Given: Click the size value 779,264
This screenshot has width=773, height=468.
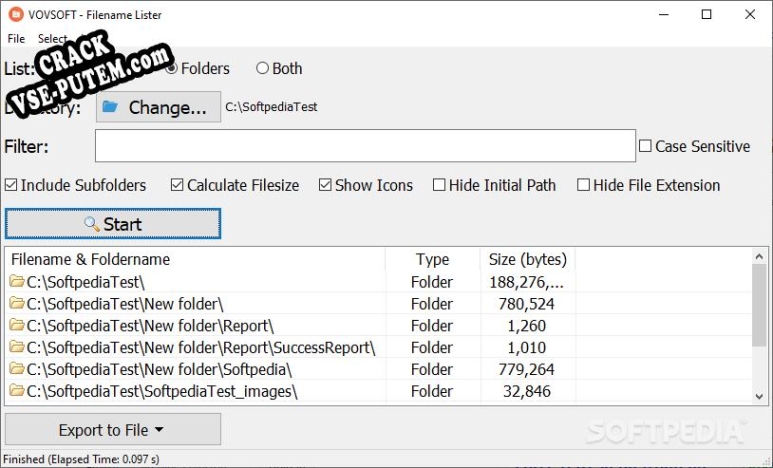Looking at the screenshot, I should [x=527, y=369].
